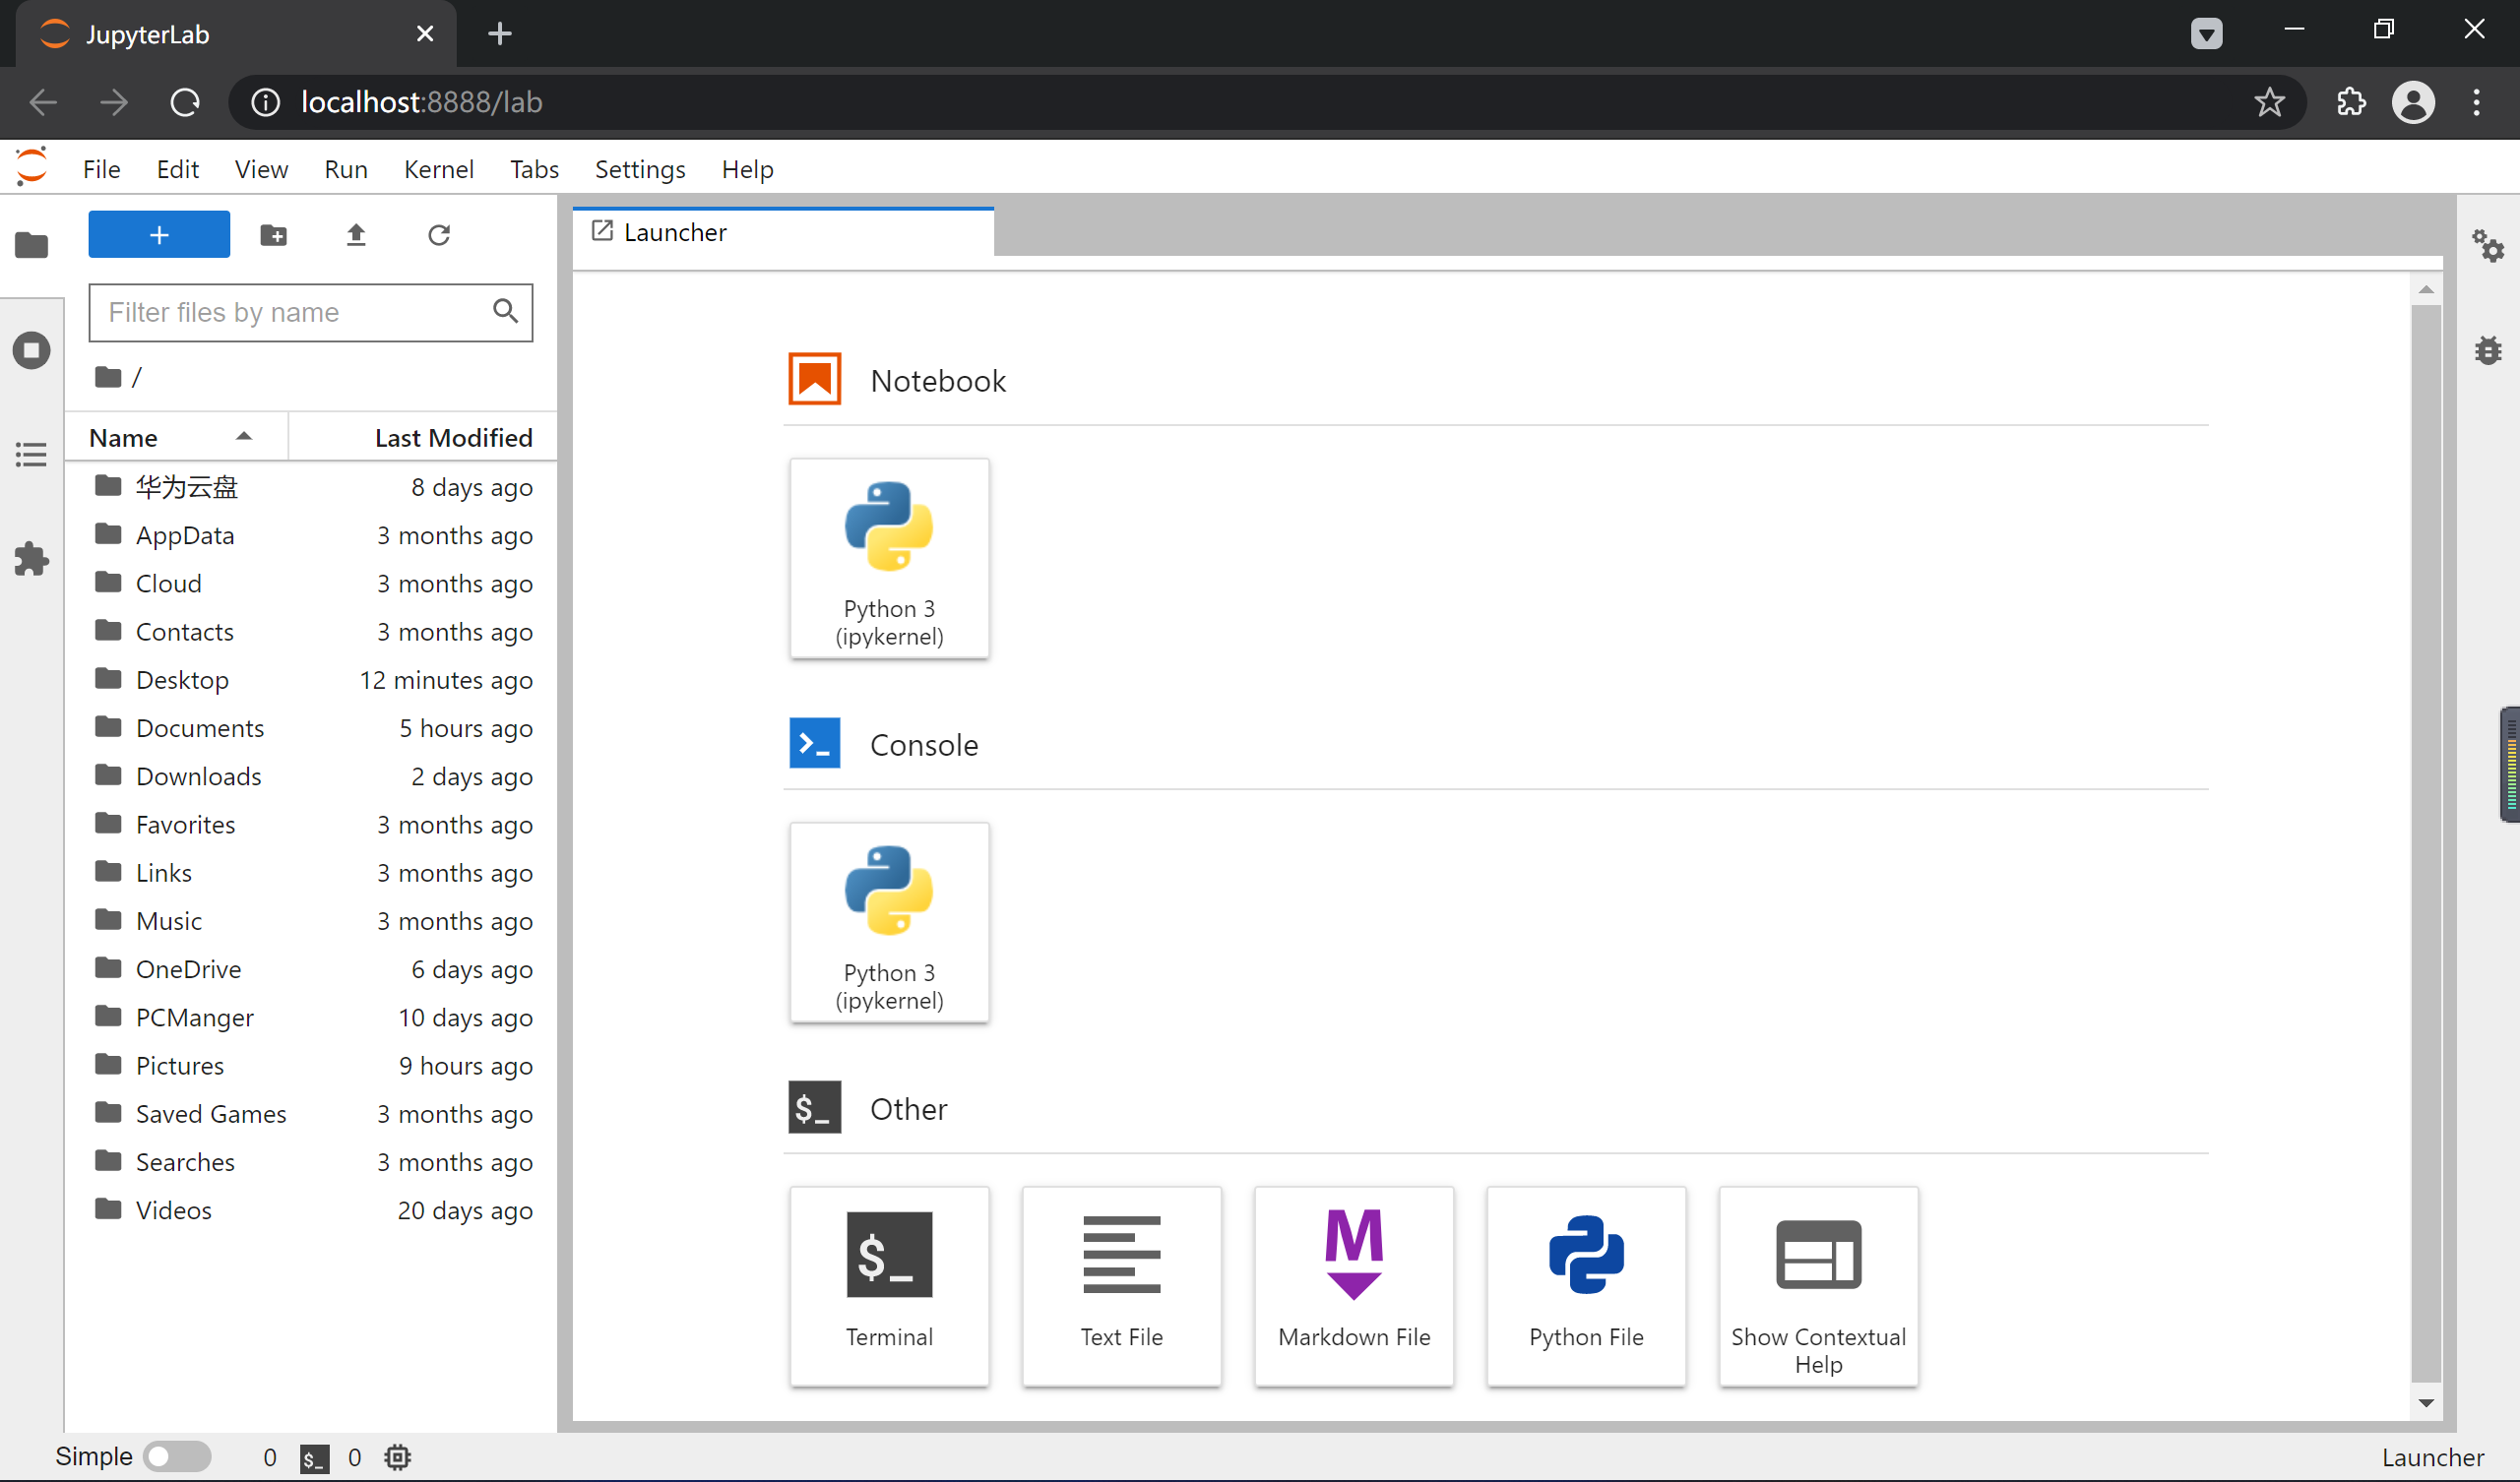
Task: Open a new browser tab
Action: click(500, 34)
